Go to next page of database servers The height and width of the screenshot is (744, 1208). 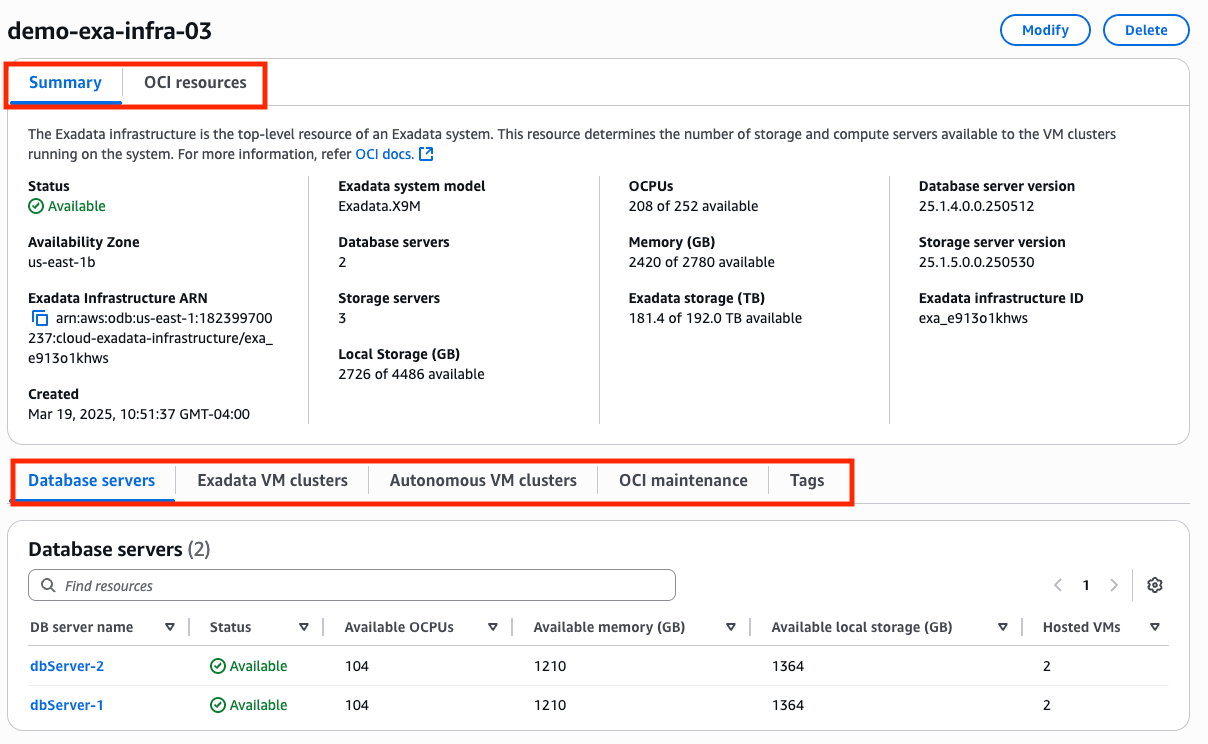(1114, 585)
